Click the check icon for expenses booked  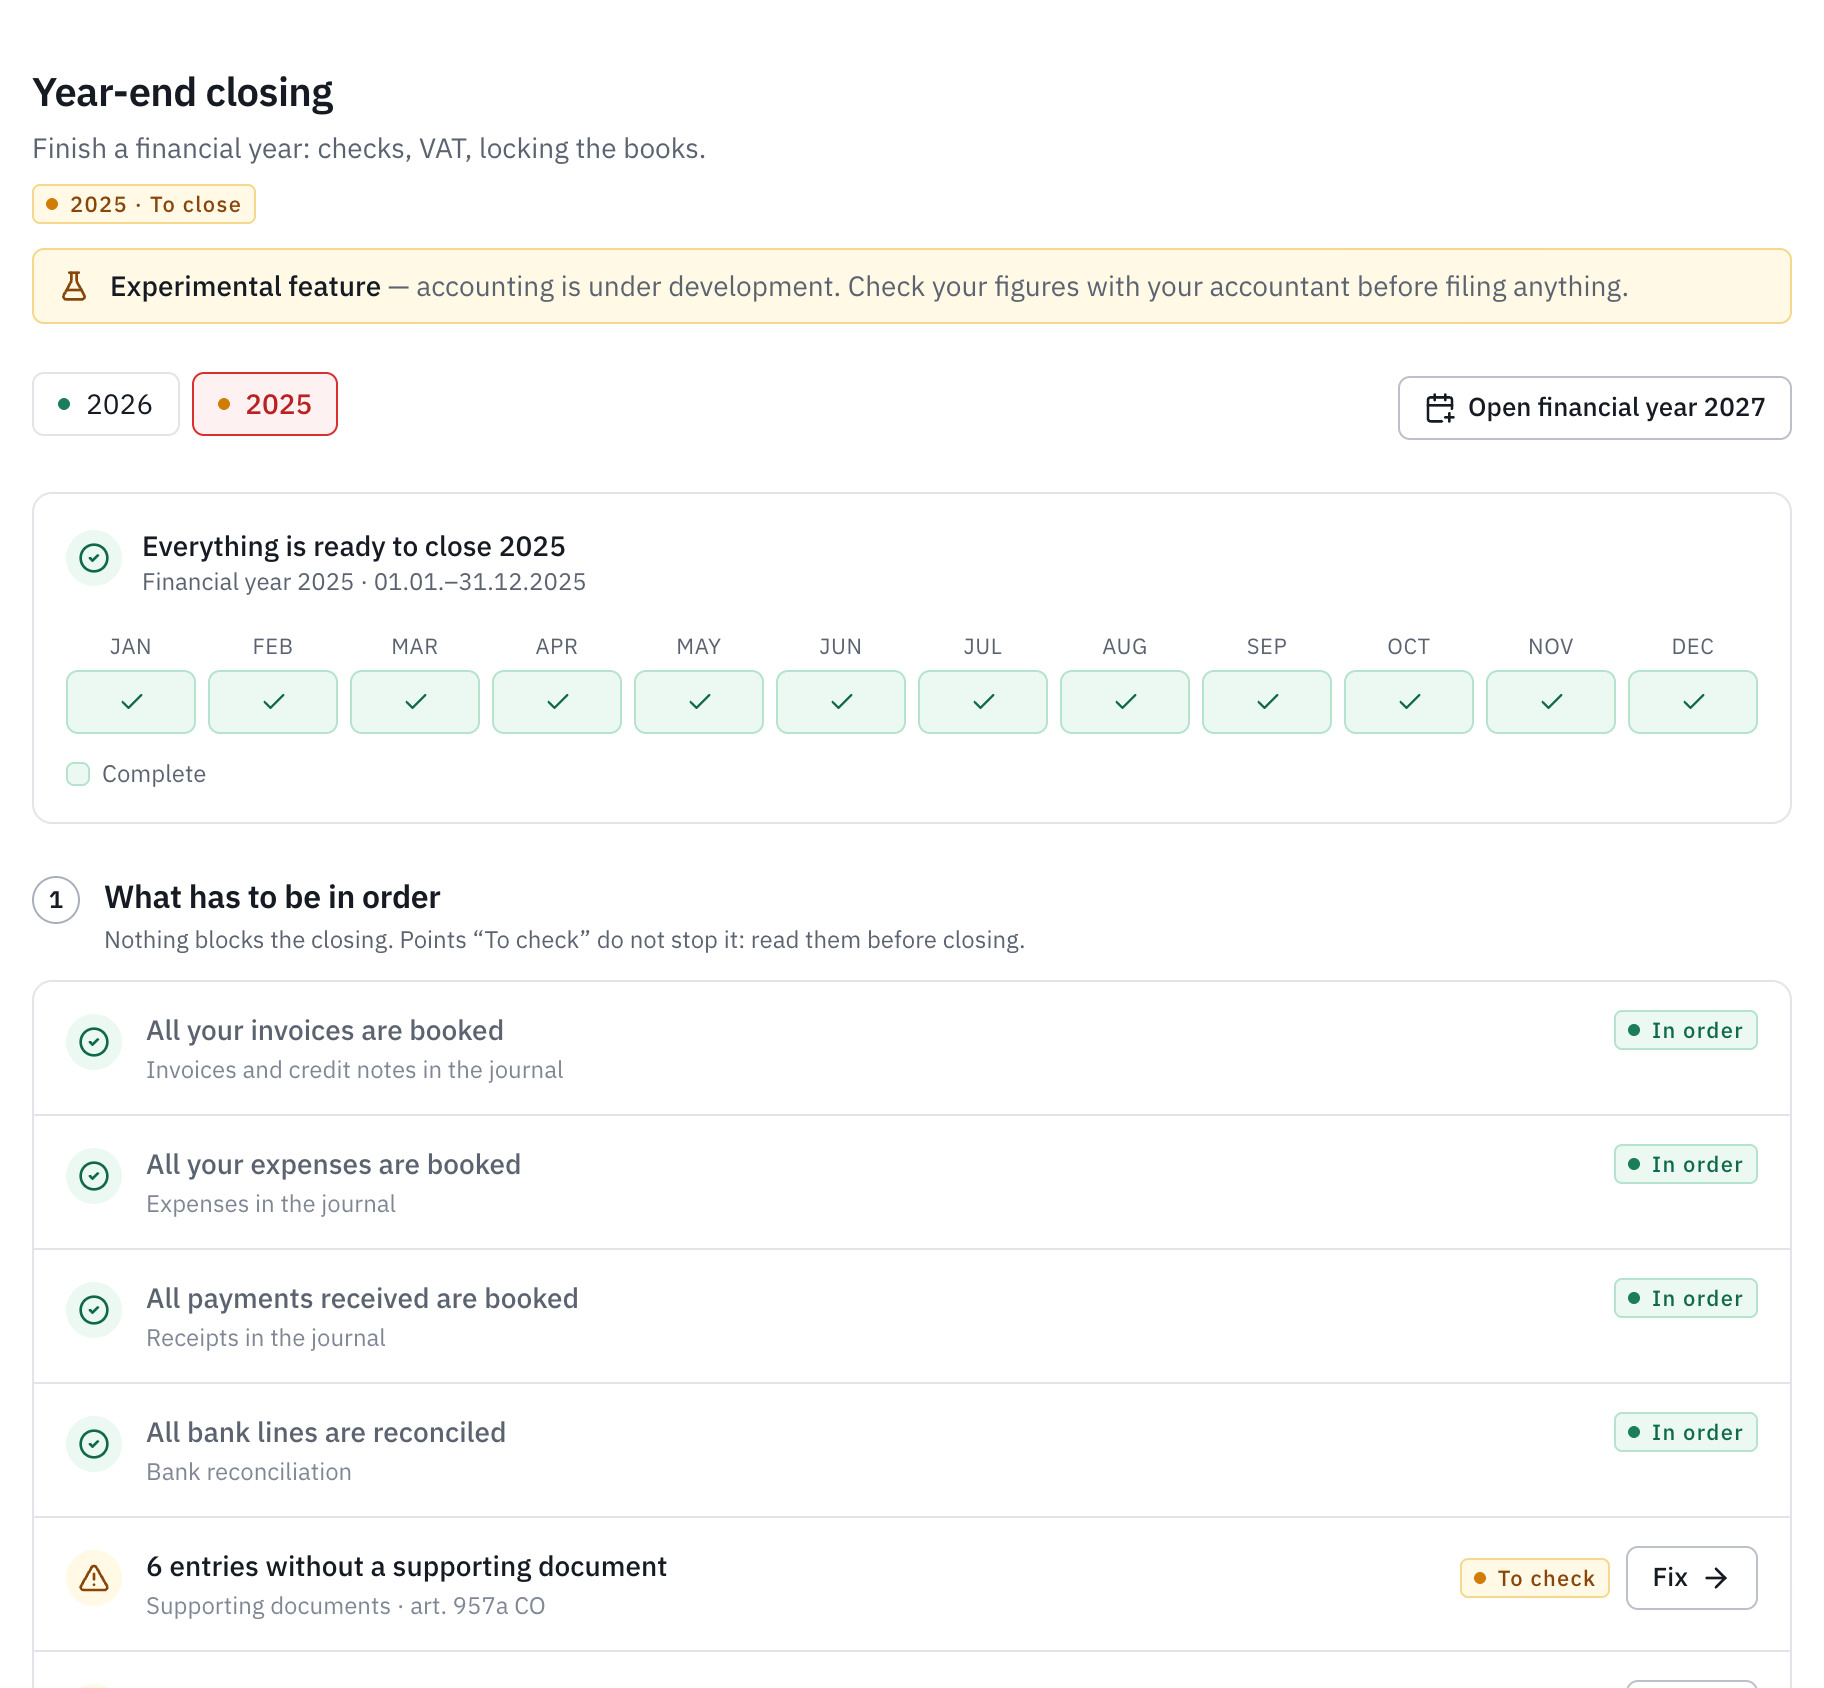point(94,1176)
